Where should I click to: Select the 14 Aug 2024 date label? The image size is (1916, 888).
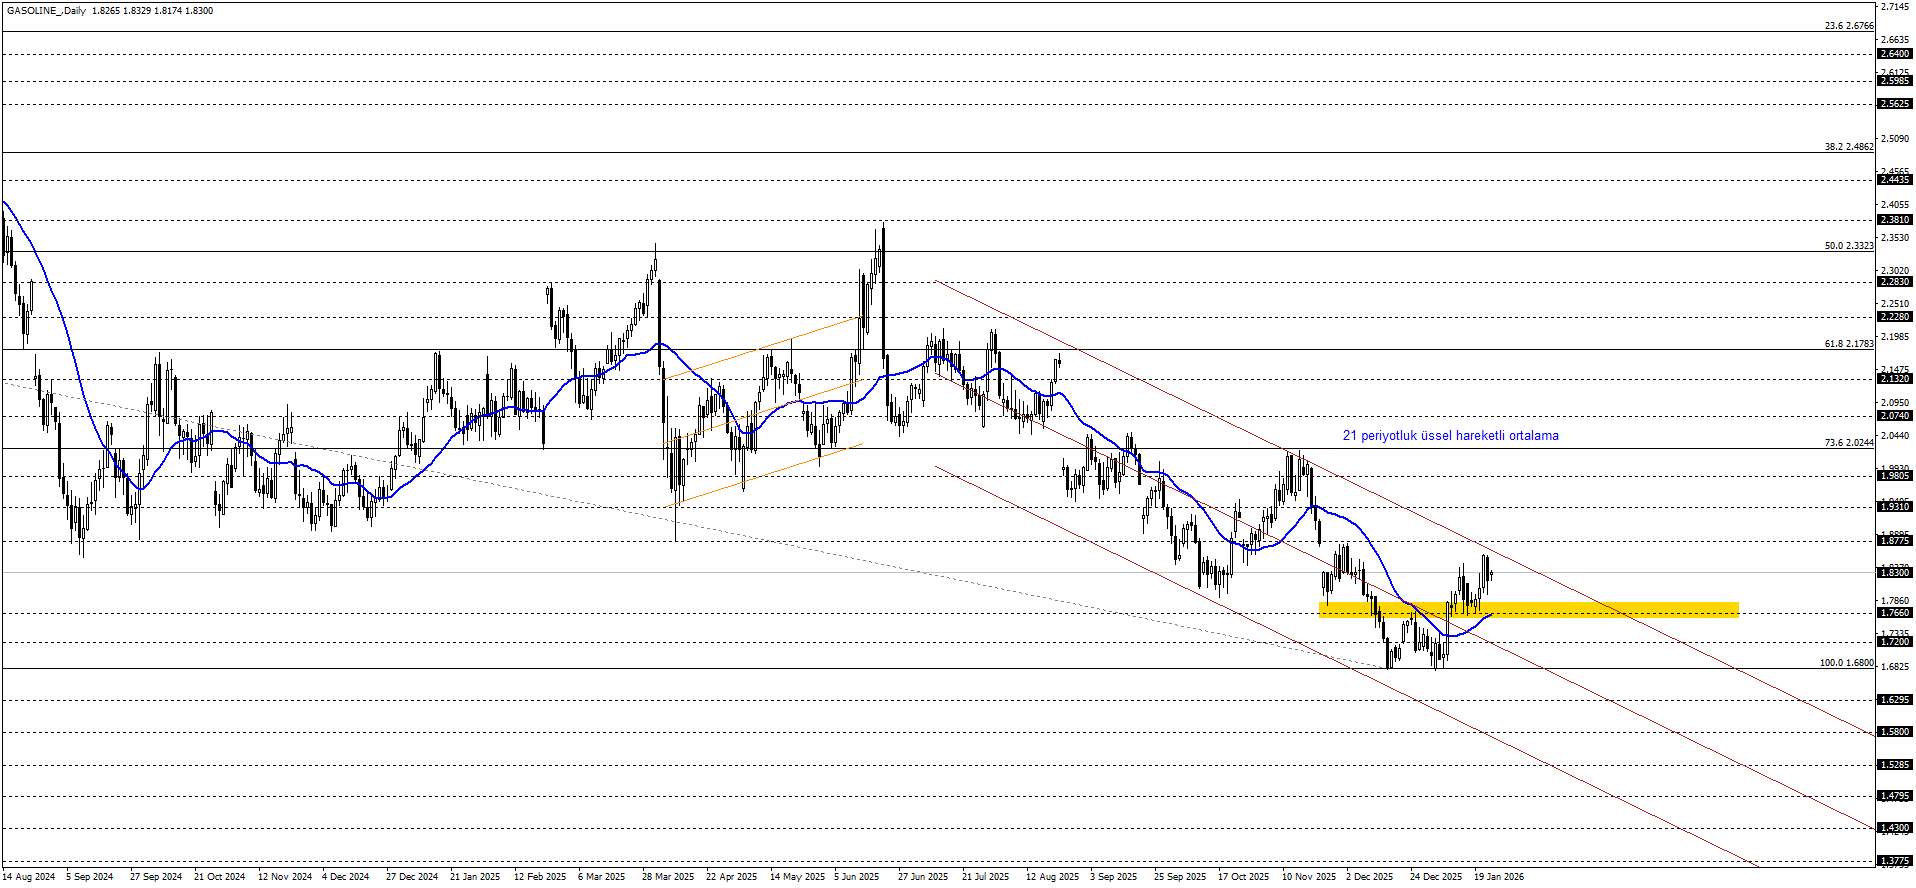(x=29, y=877)
